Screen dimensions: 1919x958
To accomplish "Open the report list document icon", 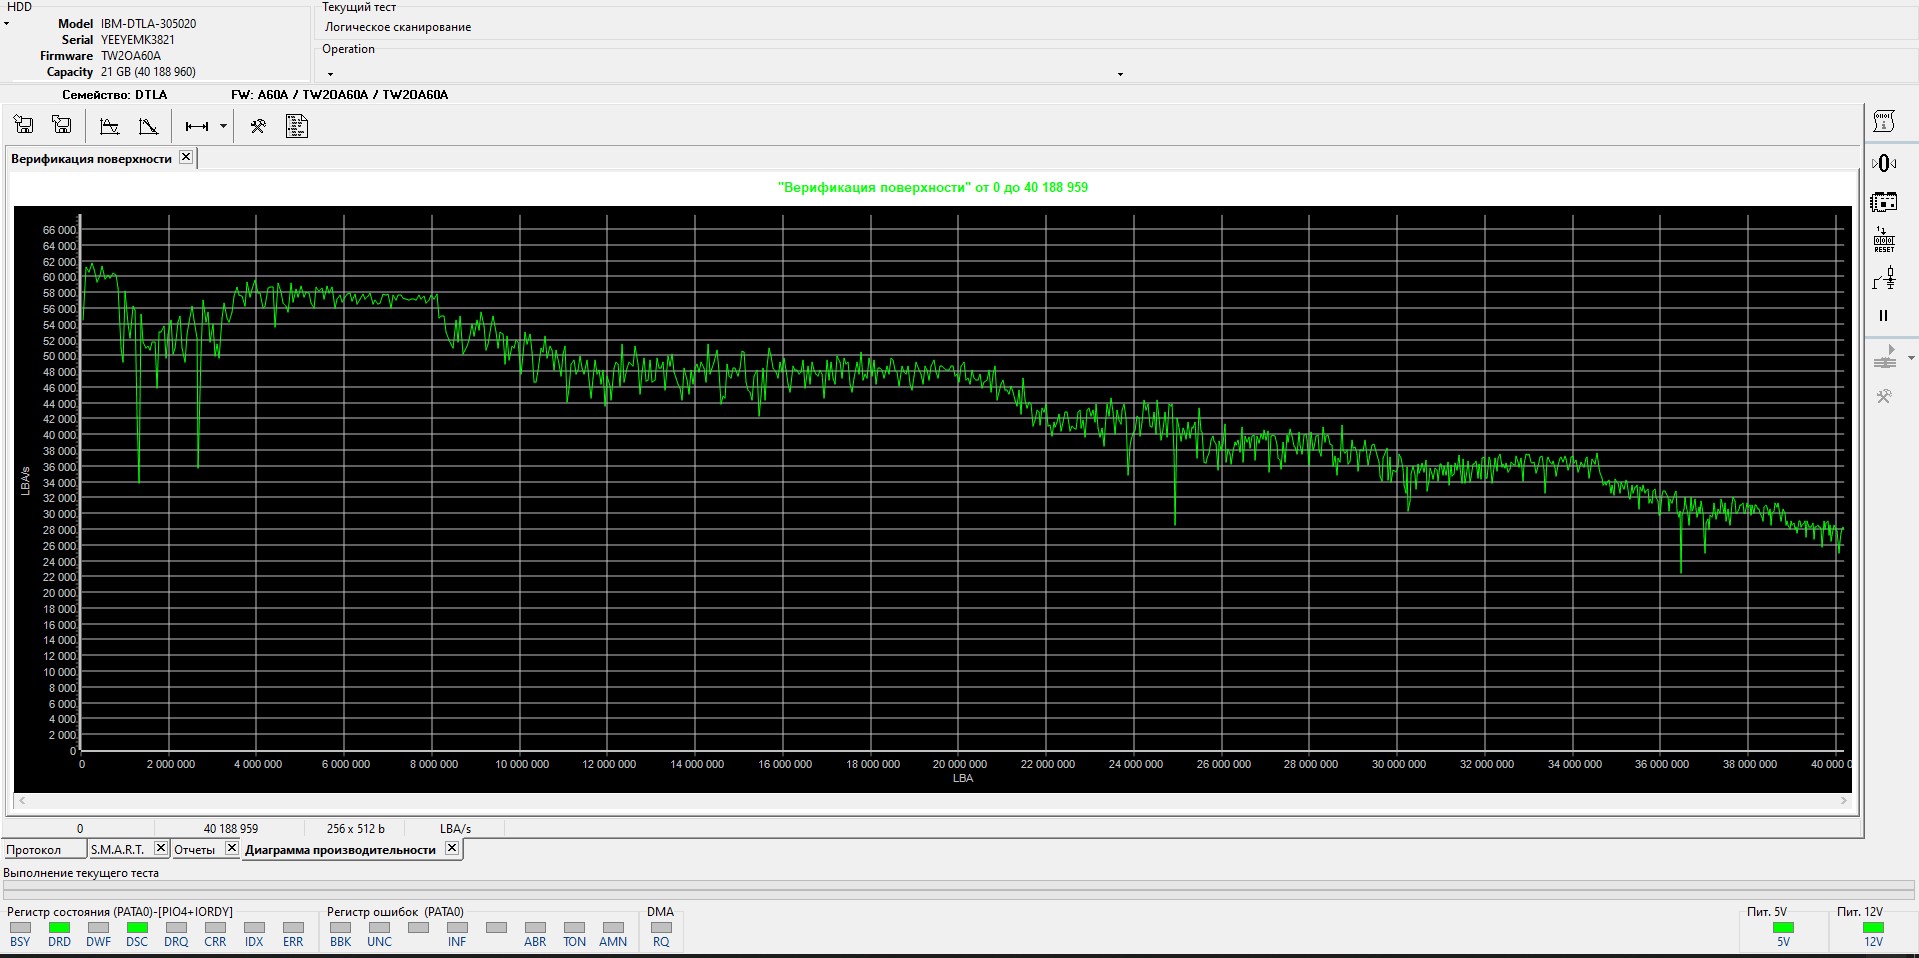I will pyautogui.click(x=296, y=126).
